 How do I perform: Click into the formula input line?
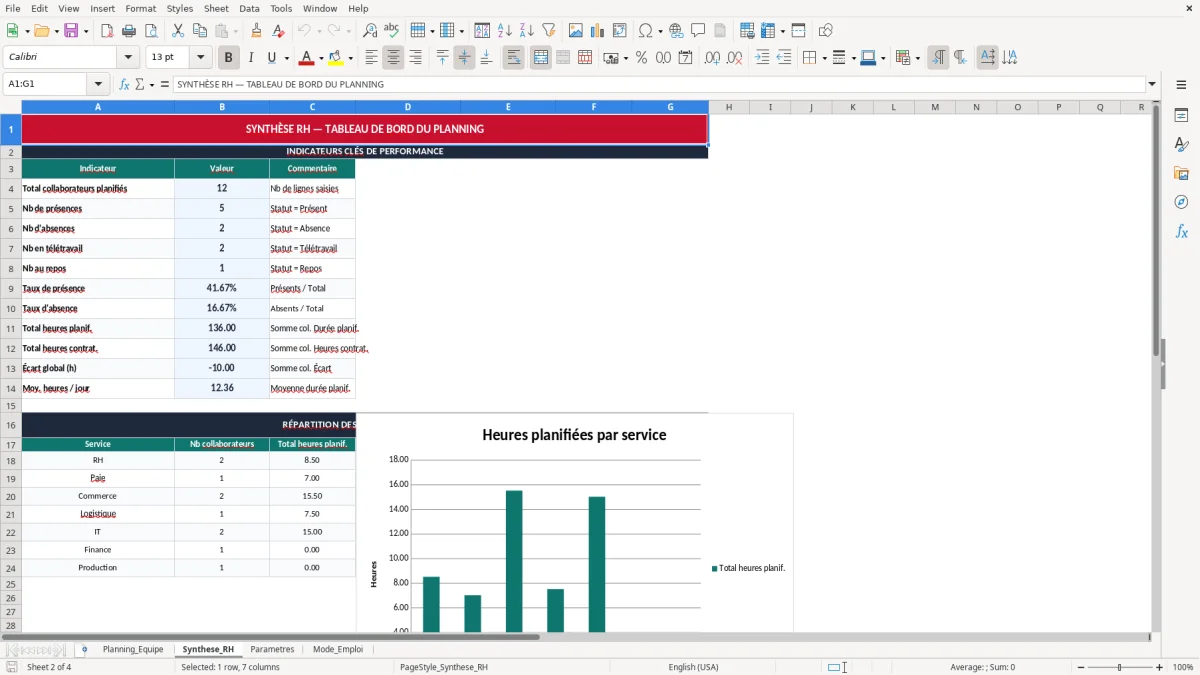(658, 85)
